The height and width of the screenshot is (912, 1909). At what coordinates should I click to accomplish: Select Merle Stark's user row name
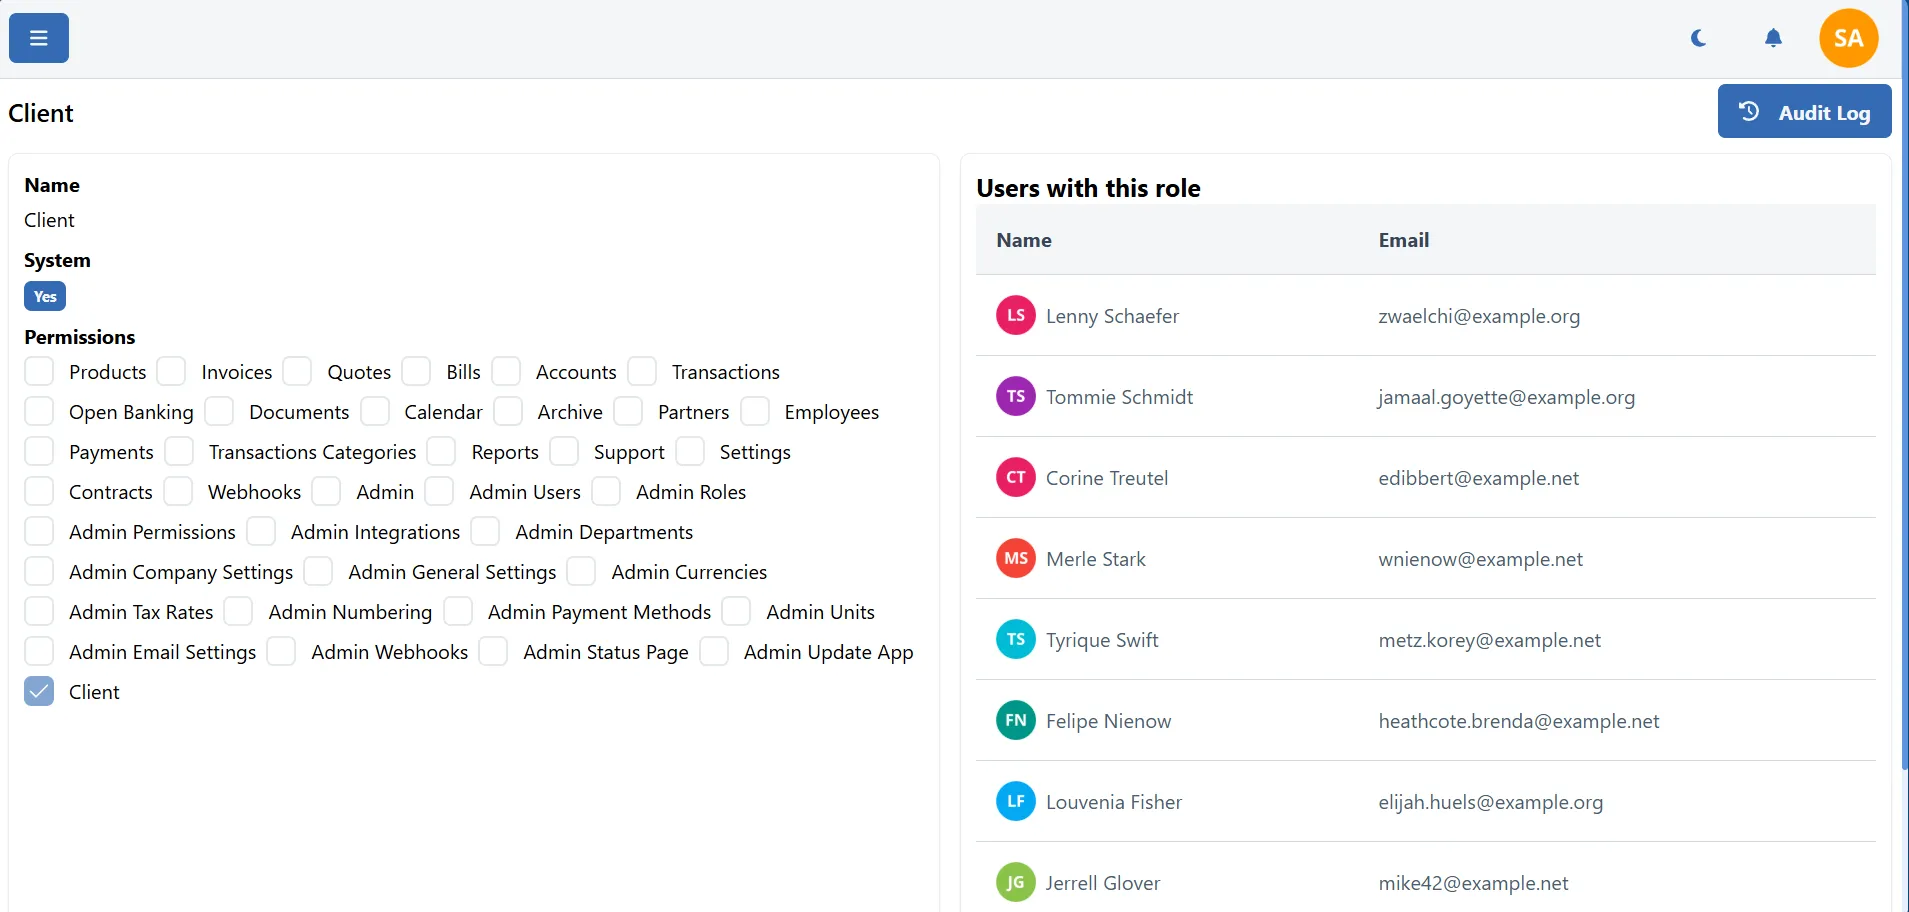(x=1095, y=559)
